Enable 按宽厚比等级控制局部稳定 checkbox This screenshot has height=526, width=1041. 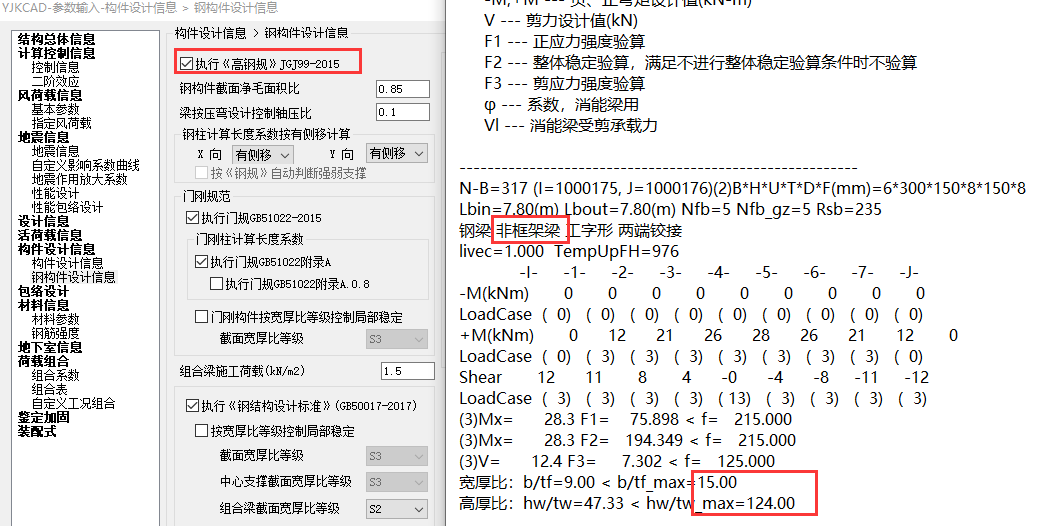[201, 431]
